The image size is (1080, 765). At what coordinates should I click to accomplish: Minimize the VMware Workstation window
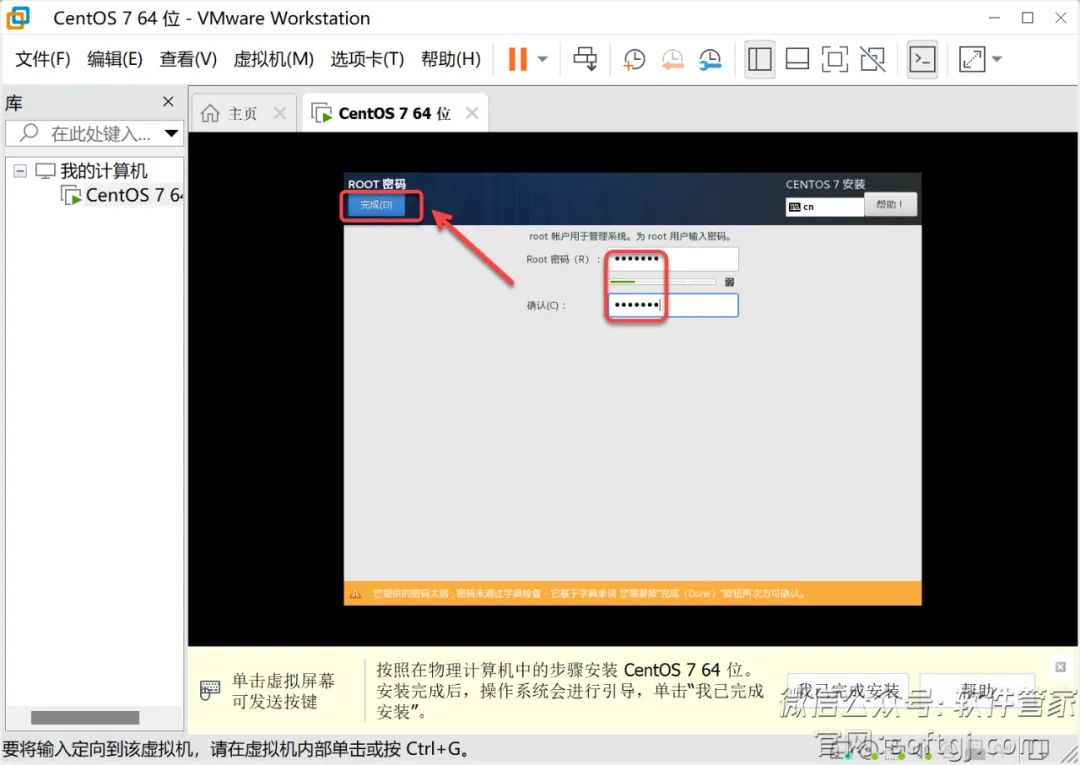994,18
